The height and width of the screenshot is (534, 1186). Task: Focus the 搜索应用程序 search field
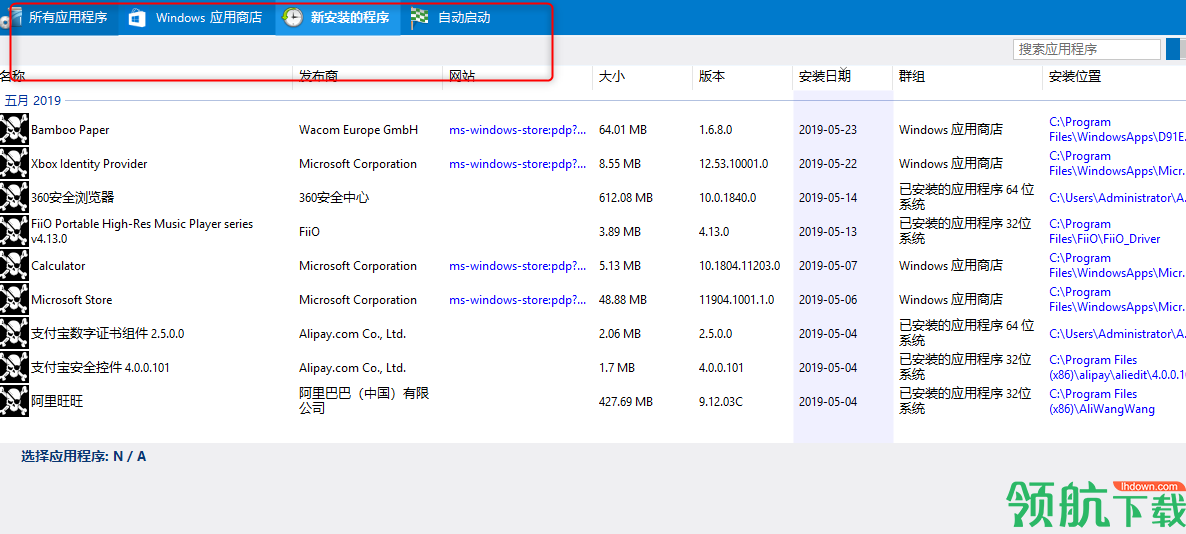1086,49
